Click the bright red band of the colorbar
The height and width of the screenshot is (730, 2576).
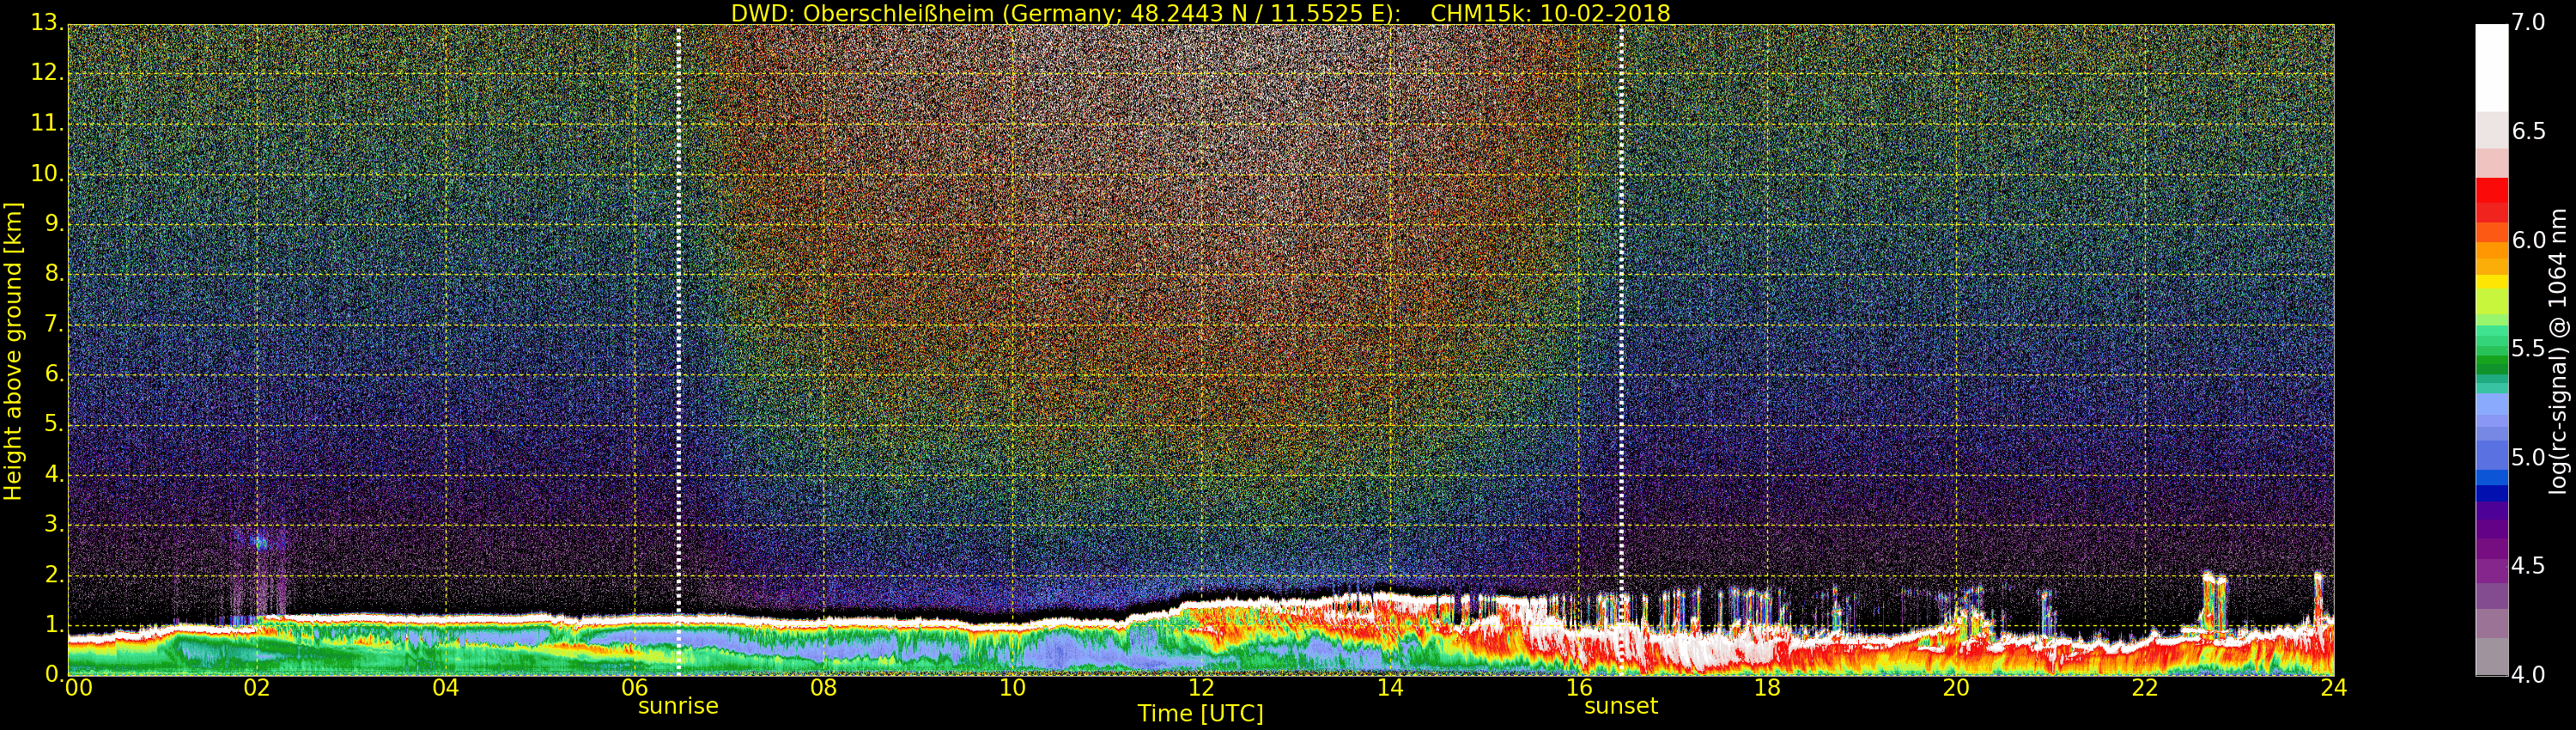pos(2491,190)
